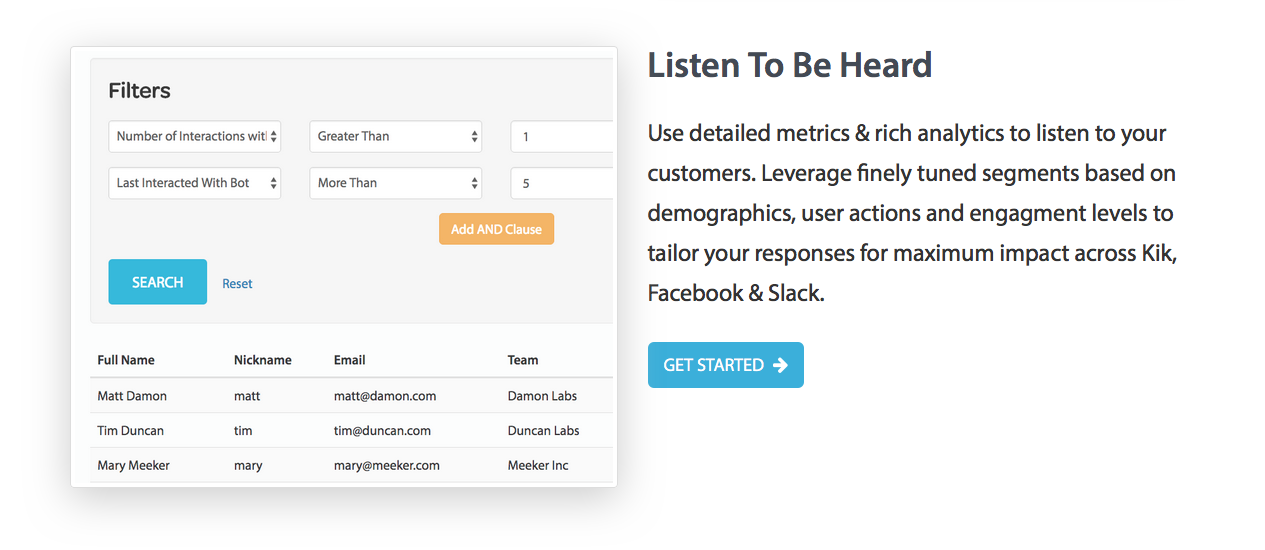Click the matt@damon.com email cell

point(385,396)
